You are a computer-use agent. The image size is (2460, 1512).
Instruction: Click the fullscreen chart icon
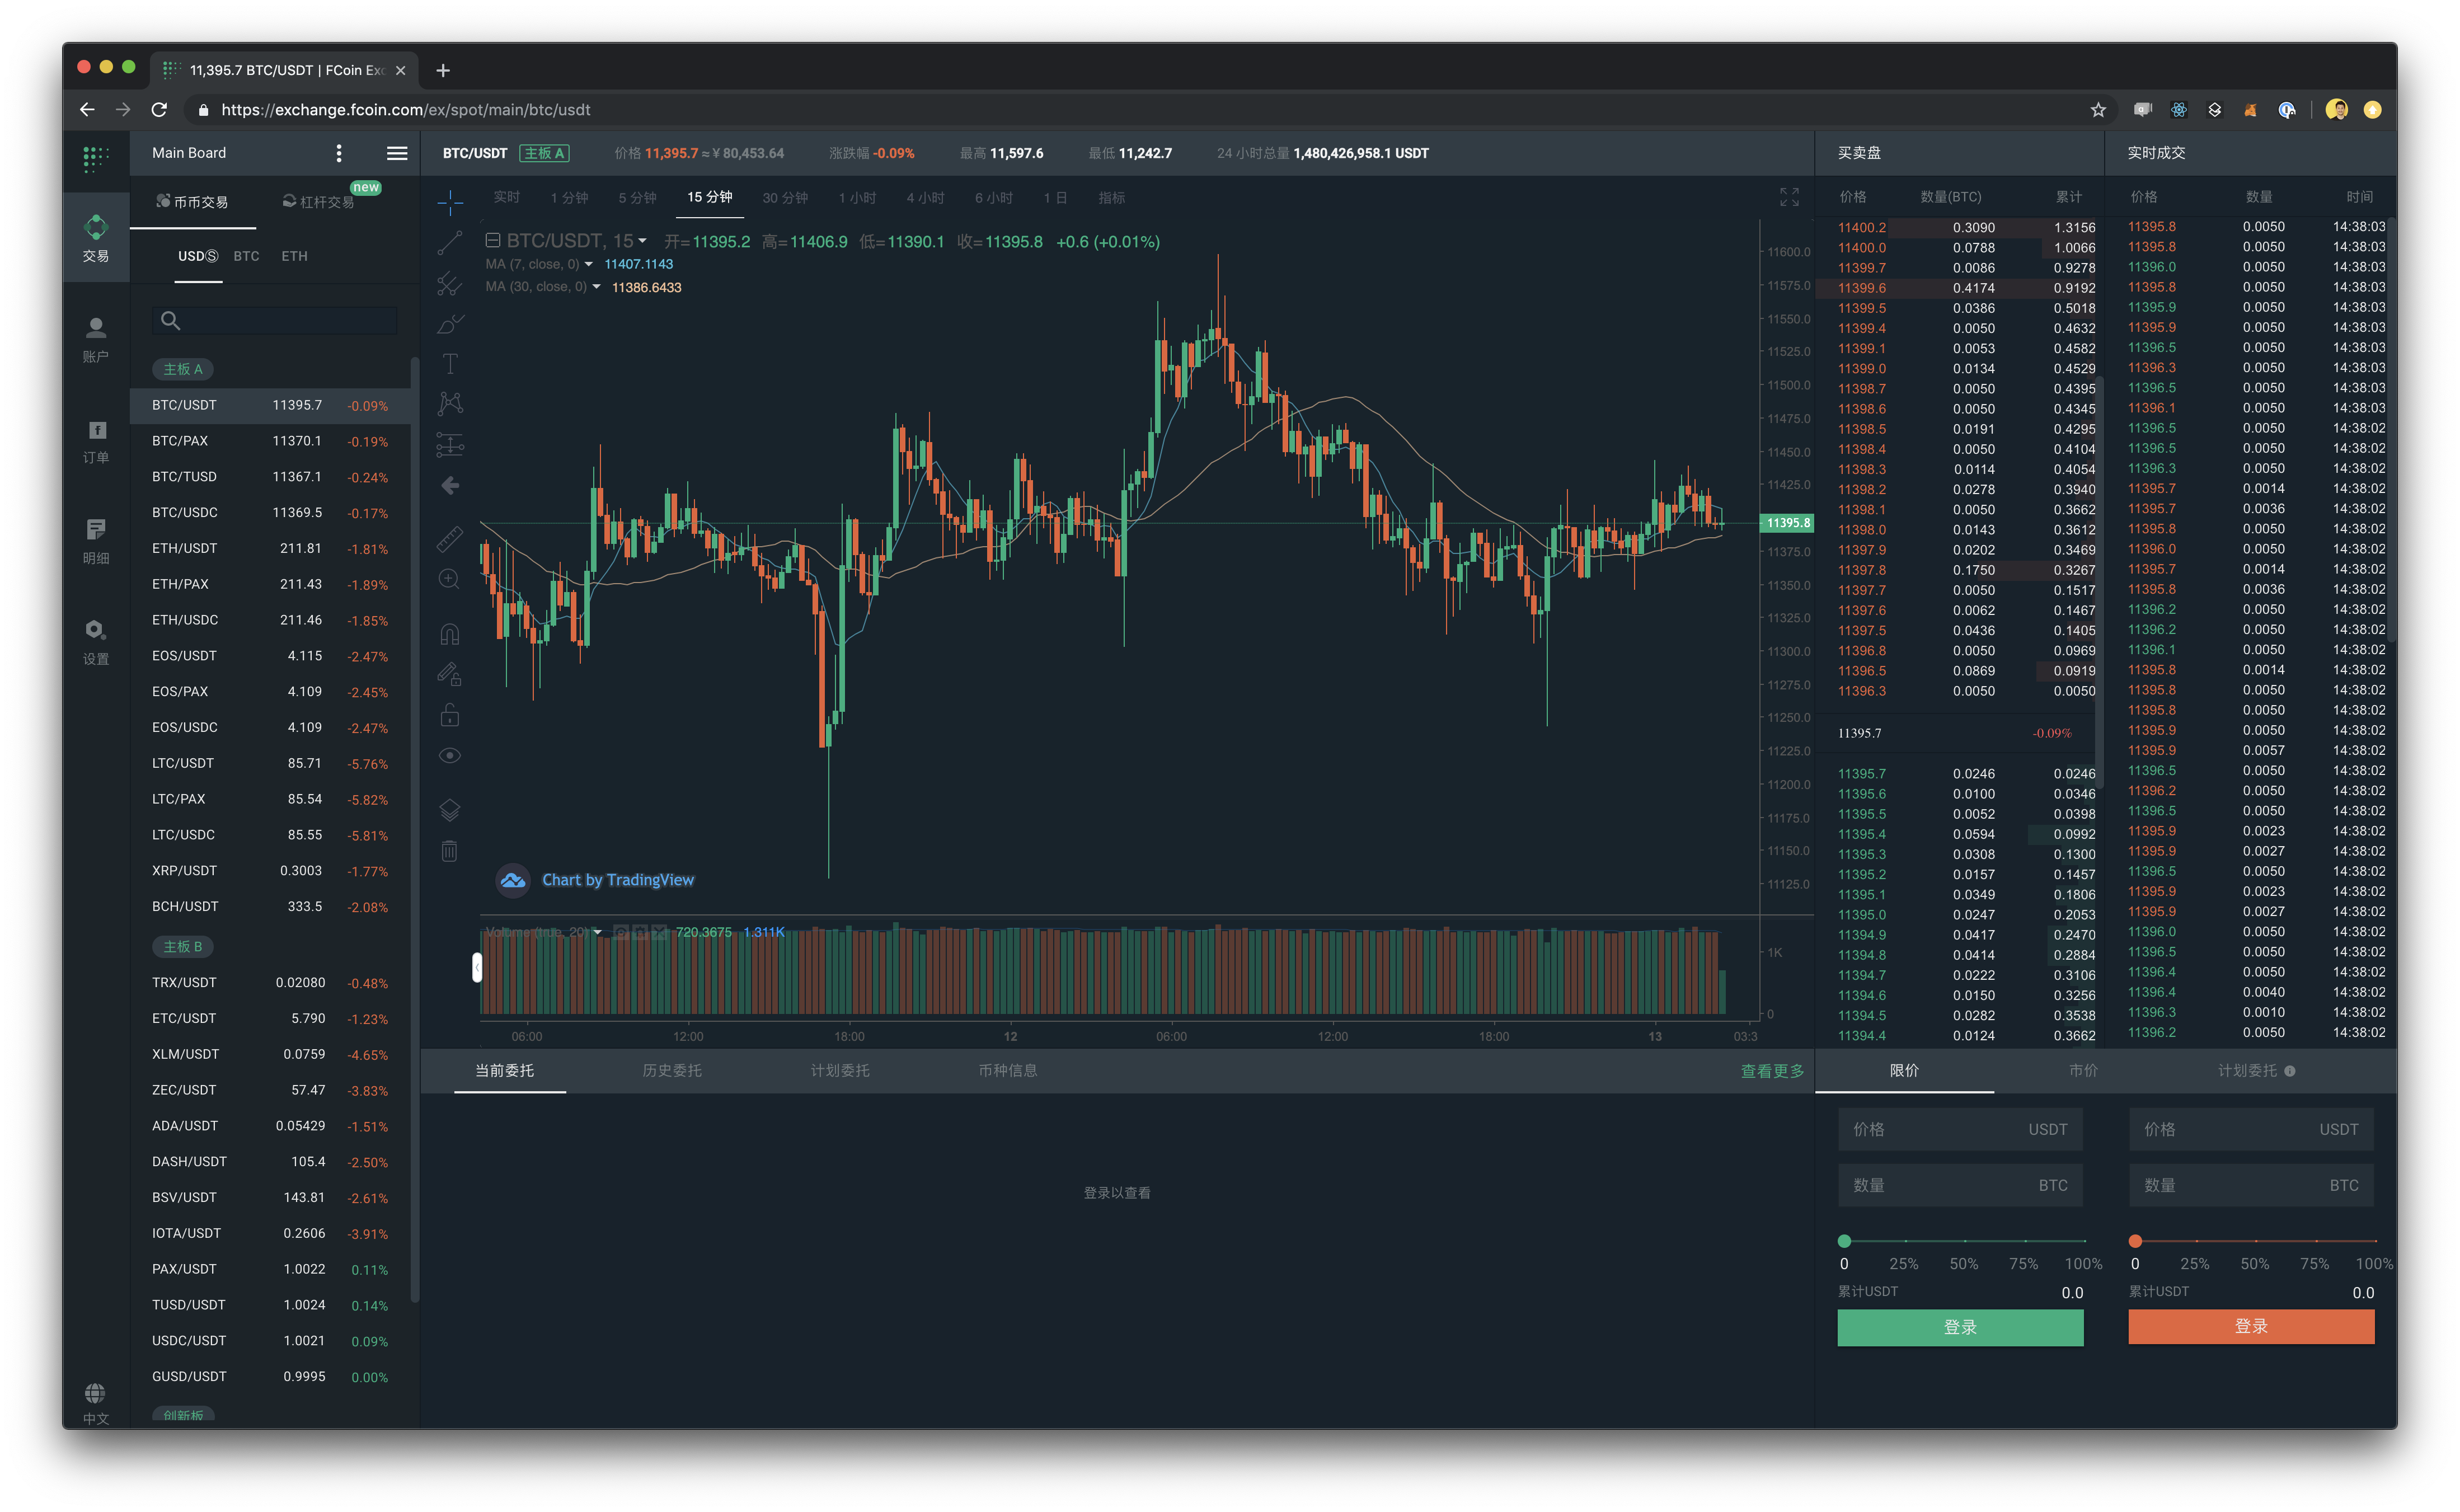point(1789,197)
